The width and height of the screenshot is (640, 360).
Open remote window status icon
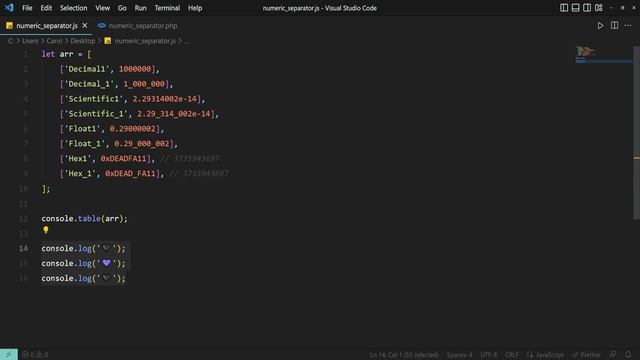click(x=9, y=354)
